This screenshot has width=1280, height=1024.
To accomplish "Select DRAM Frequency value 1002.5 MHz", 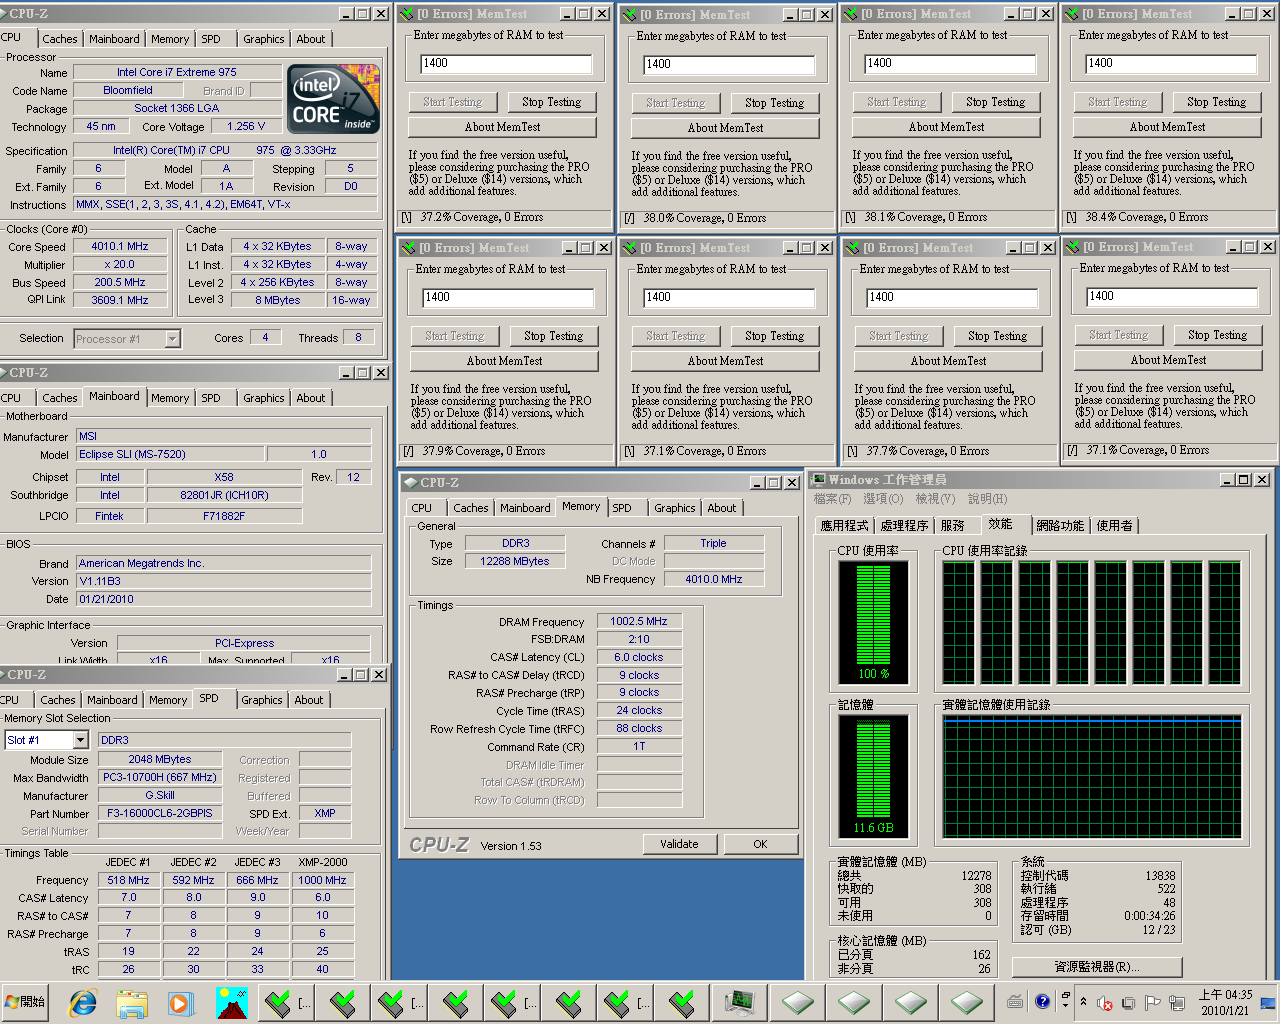I will coord(639,621).
